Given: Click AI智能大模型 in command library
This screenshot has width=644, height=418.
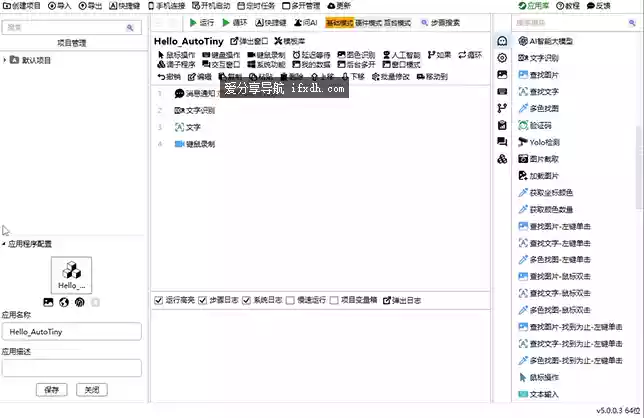Looking at the screenshot, I should [x=545, y=41].
